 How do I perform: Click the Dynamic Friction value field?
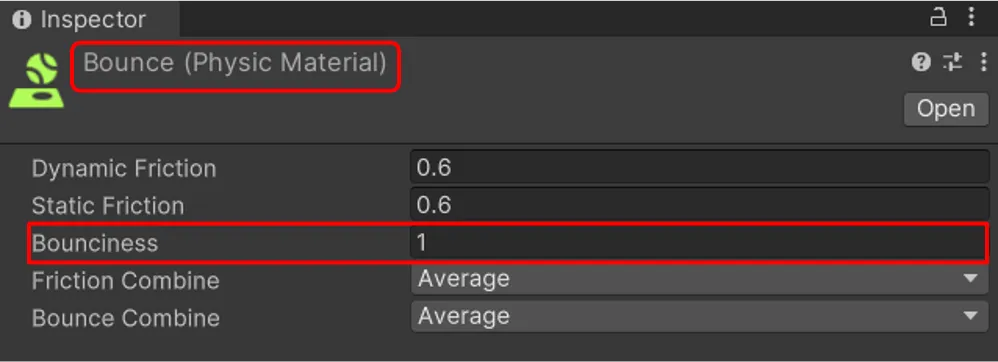699,167
